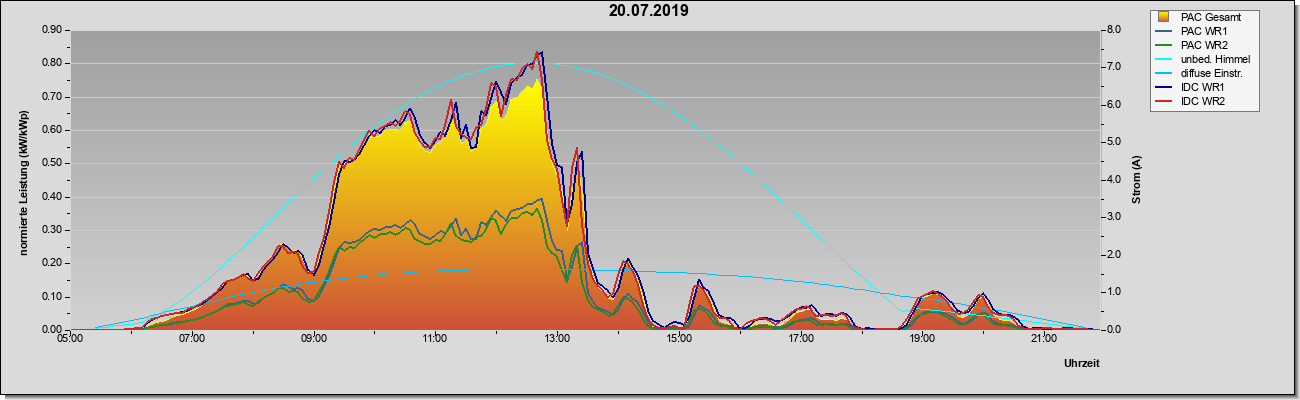Viewport: 1300px width, 400px height.
Task: Click the 05:00 time axis label
Action: [x=71, y=340]
